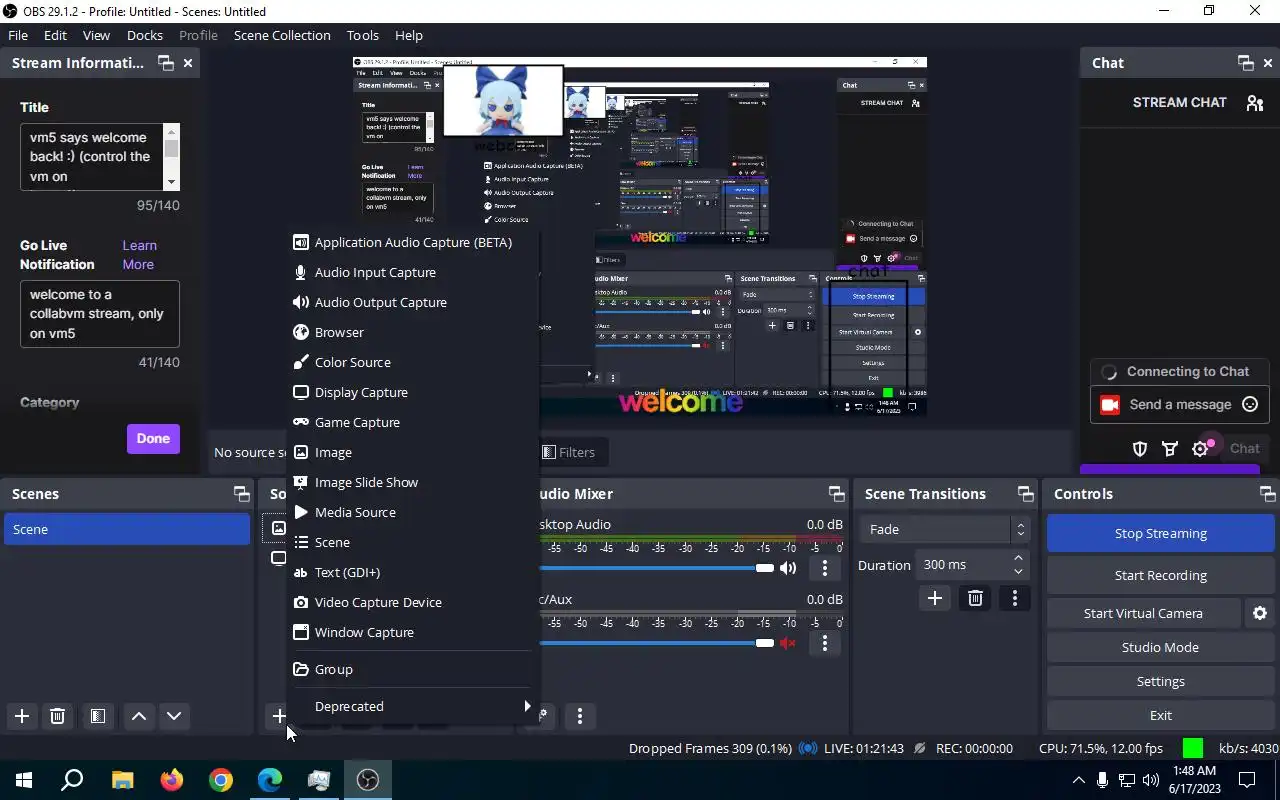Float the Scenes dock
The image size is (1280, 800).
coord(241,494)
